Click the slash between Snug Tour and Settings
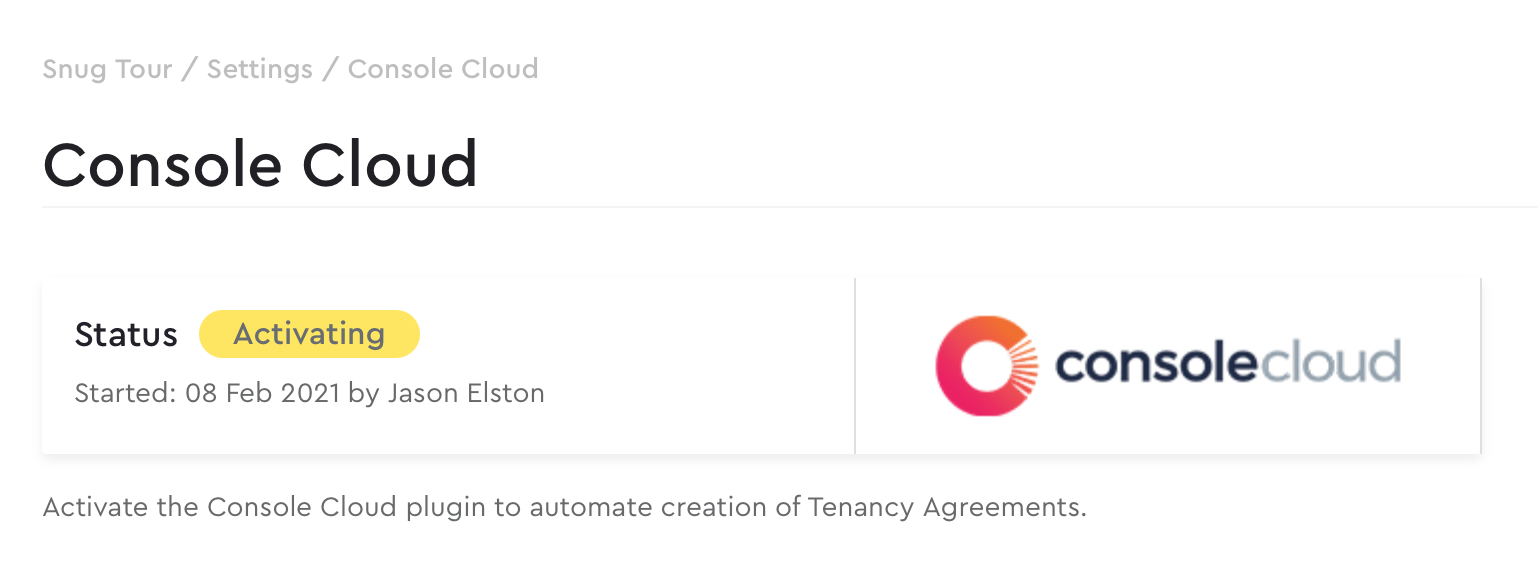The image size is (1538, 576). coord(190,70)
